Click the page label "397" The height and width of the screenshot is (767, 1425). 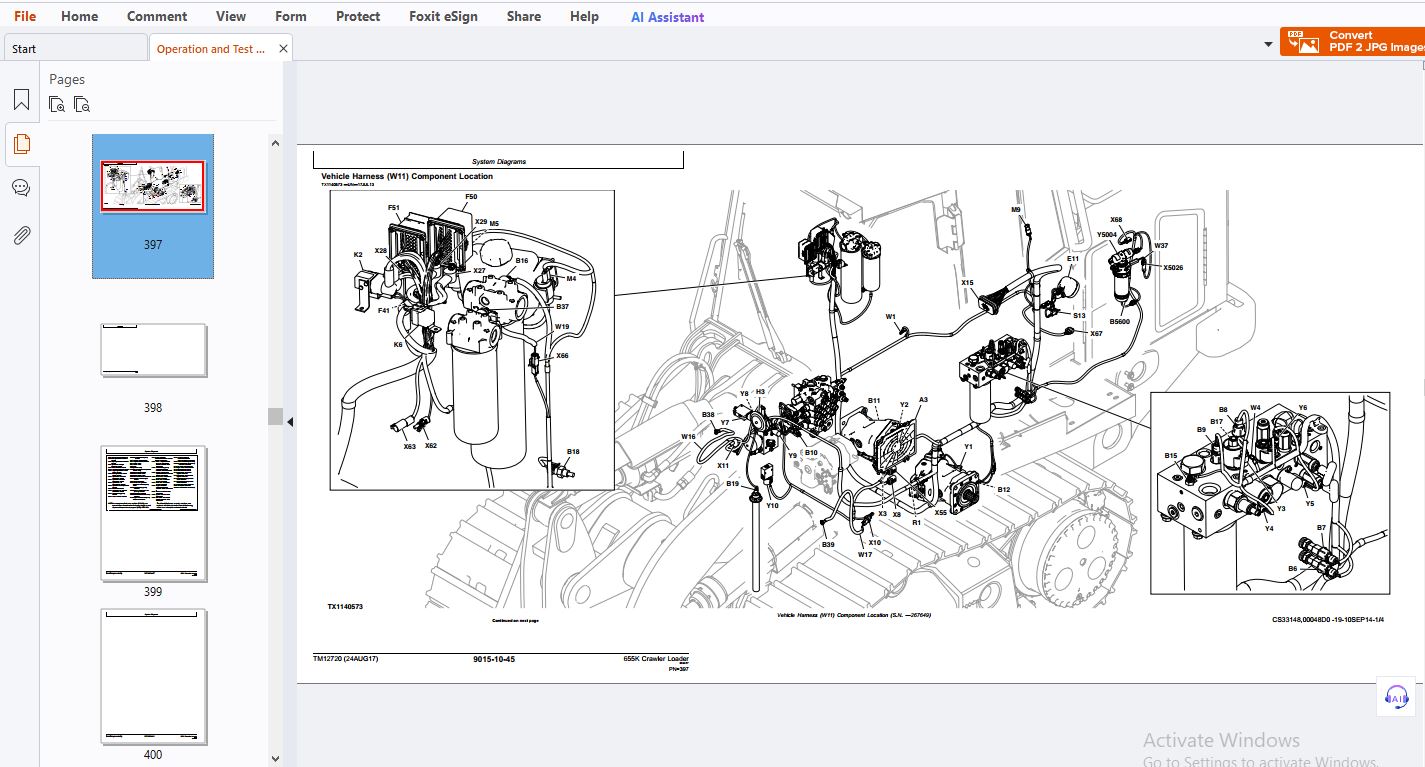[x=152, y=244]
